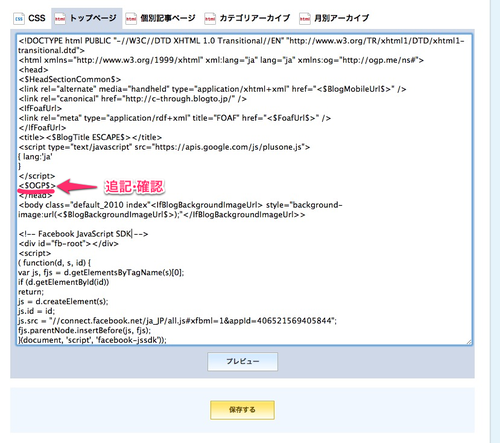Click the 月別アーカイブ html icon

pos(305,18)
